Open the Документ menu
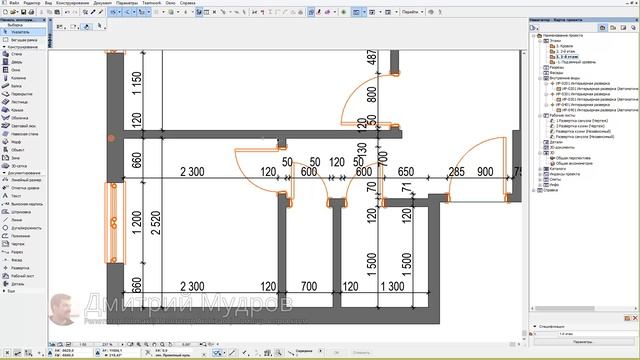 (x=102, y=3)
